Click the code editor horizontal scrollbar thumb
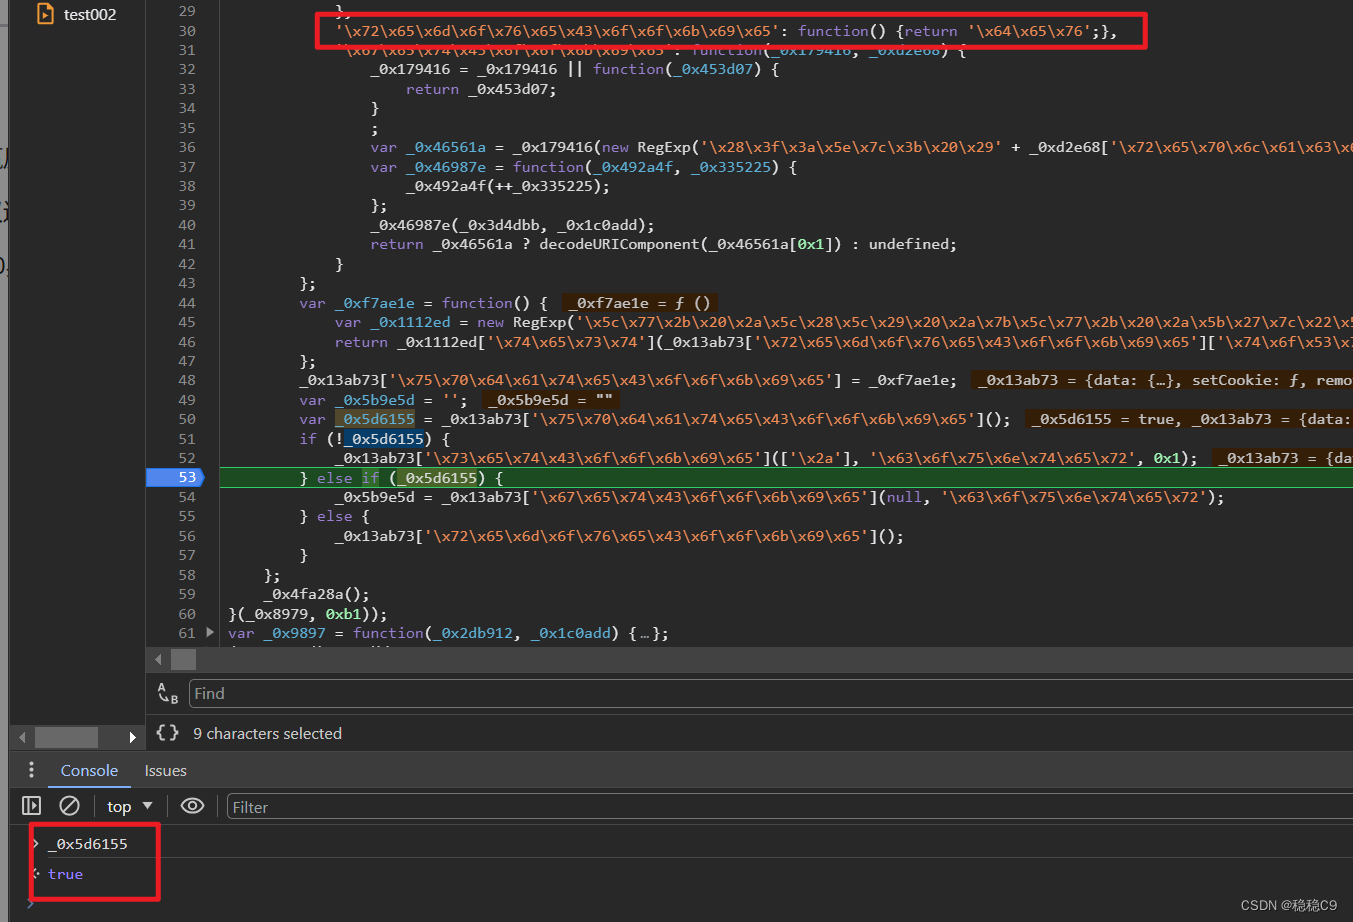The width and height of the screenshot is (1353, 922). tap(183, 659)
